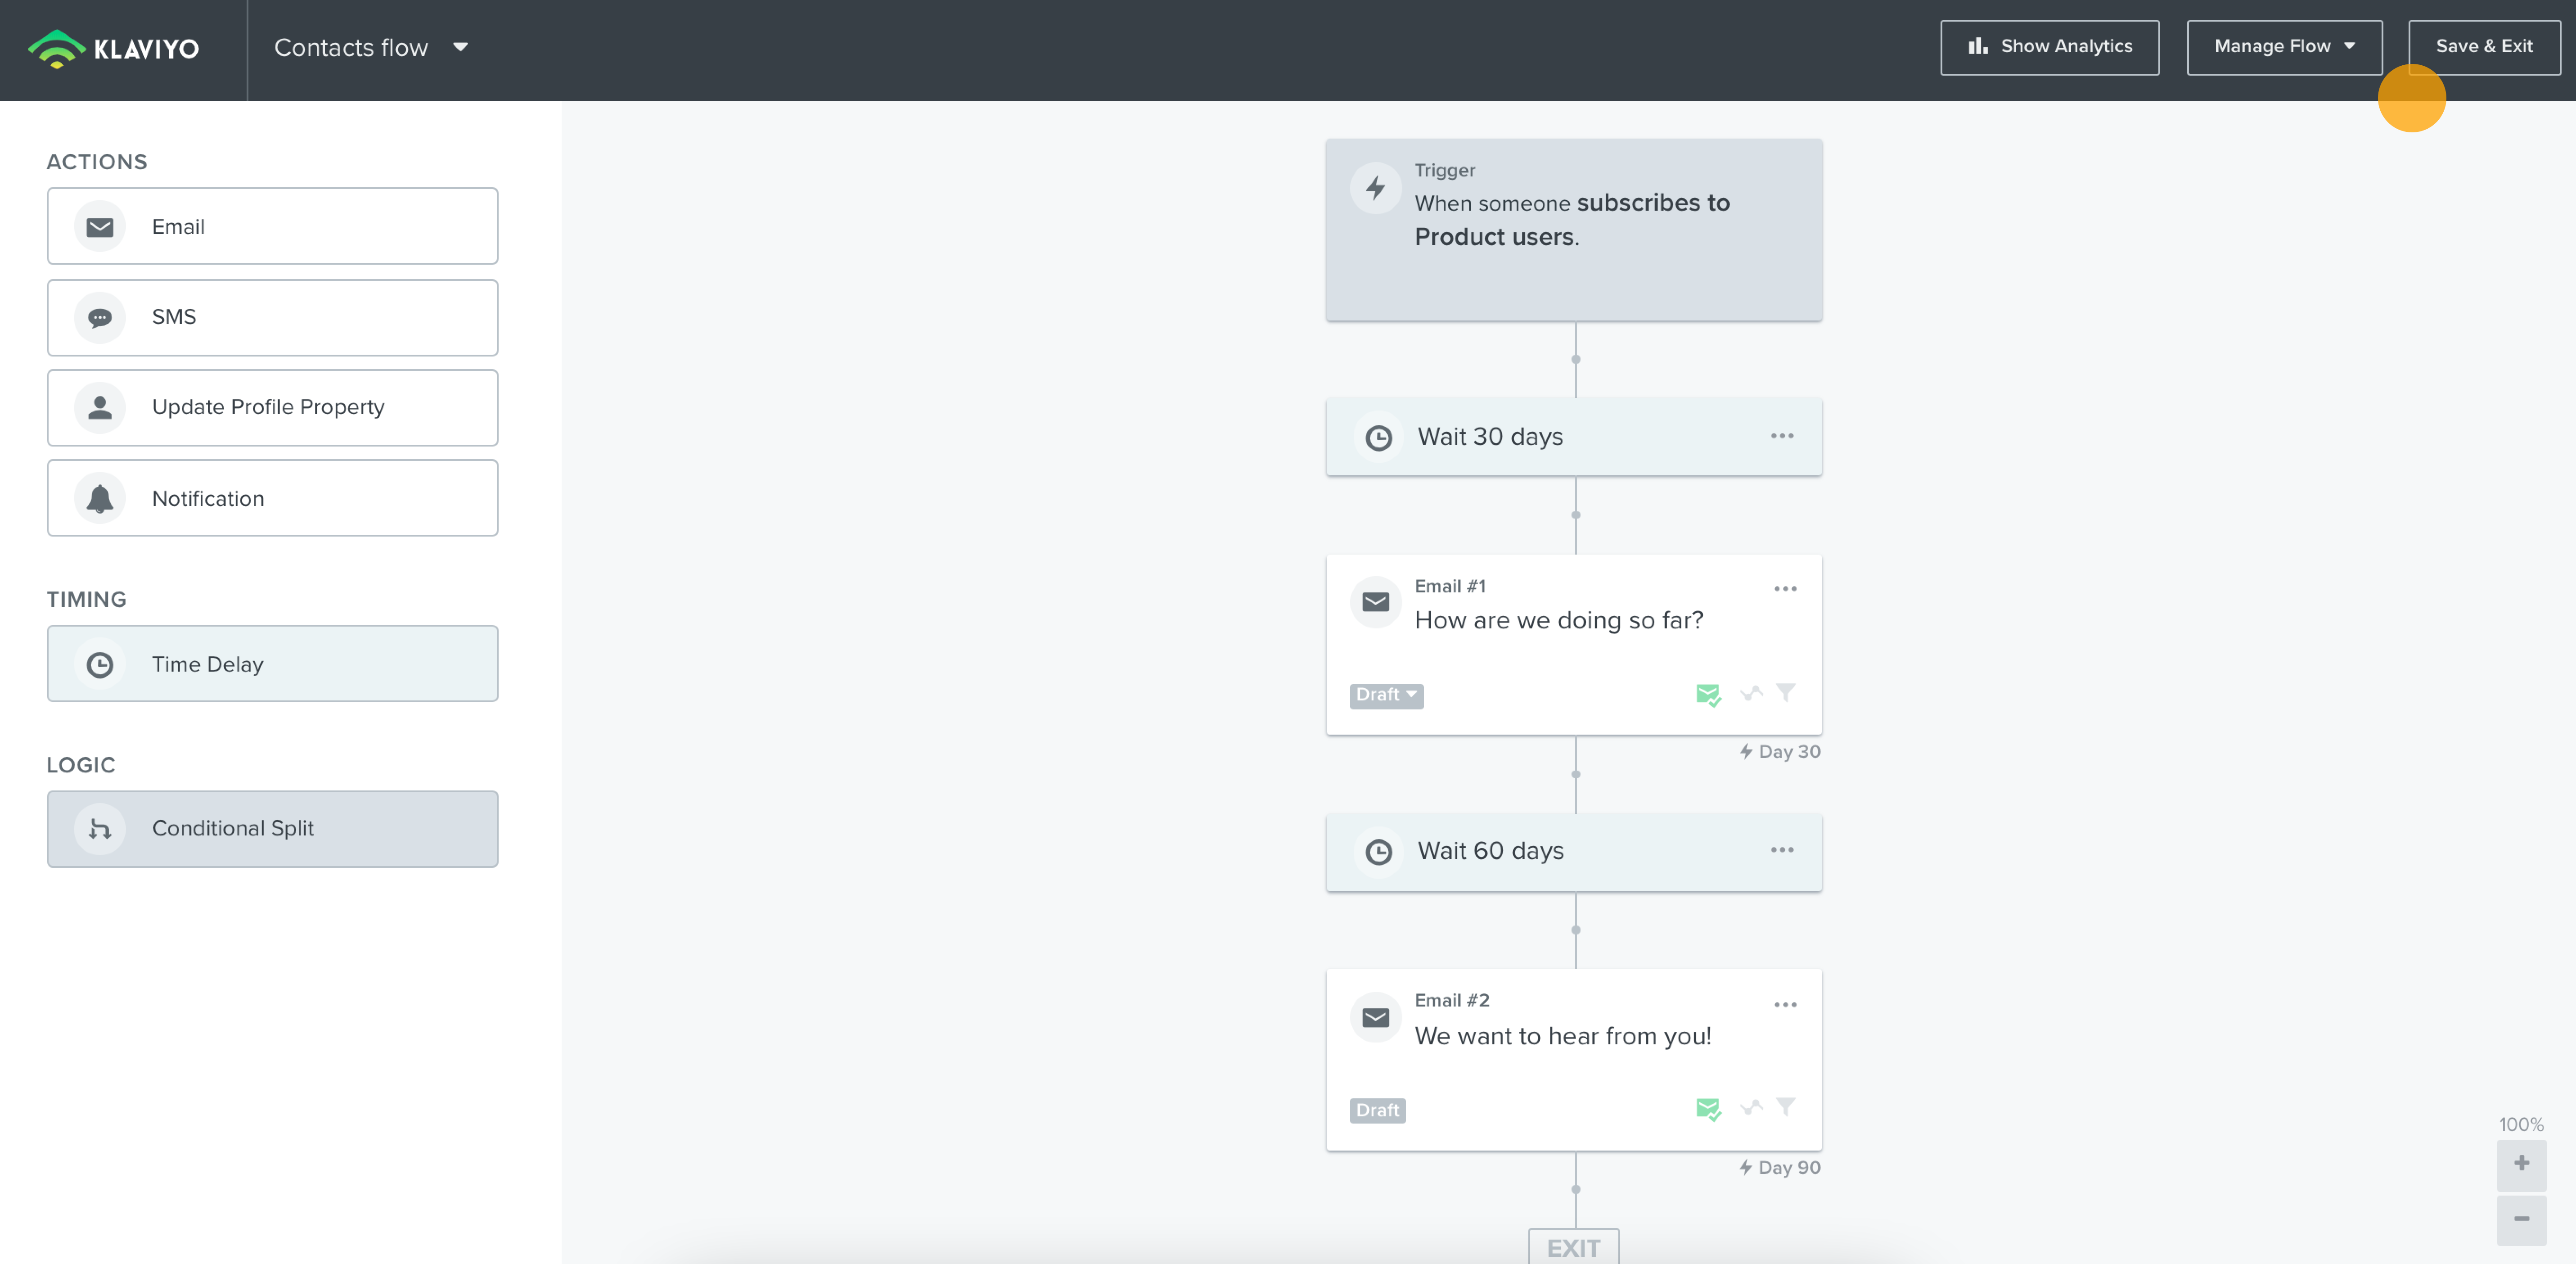Click the Email #2 envelope icon
The width and height of the screenshot is (2576, 1264).
point(1376,1018)
